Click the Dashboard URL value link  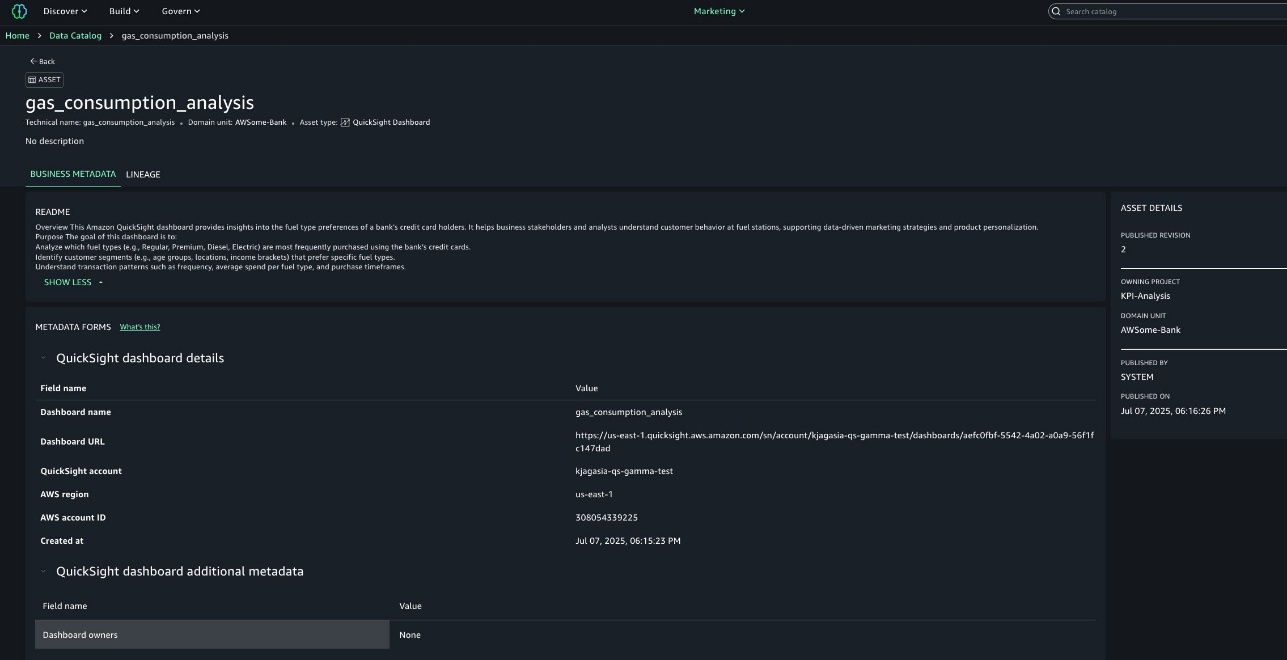[x=835, y=442]
